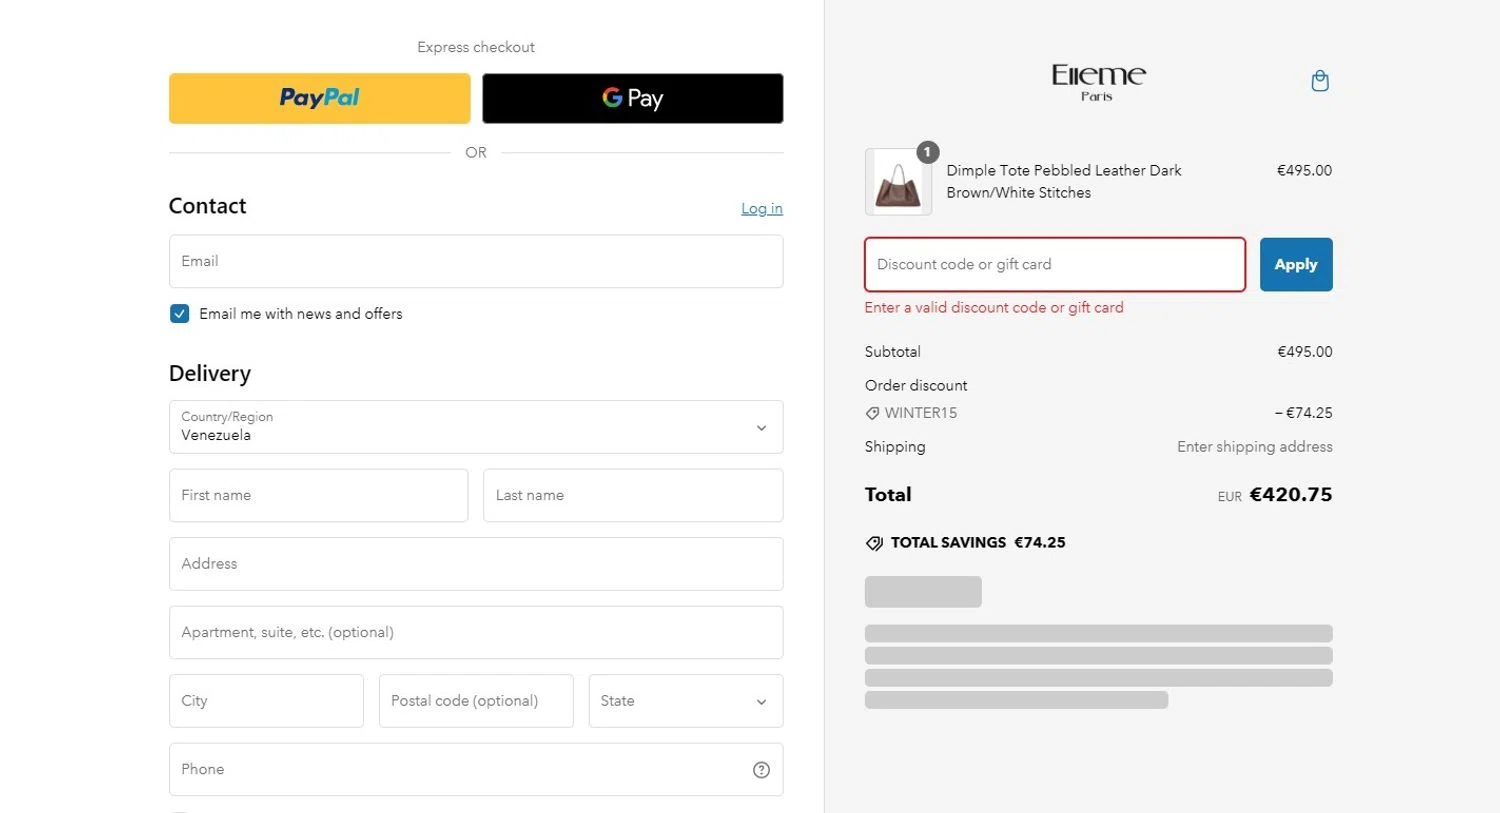
Task: Click the phone field help question mark icon
Action: pyautogui.click(x=761, y=770)
